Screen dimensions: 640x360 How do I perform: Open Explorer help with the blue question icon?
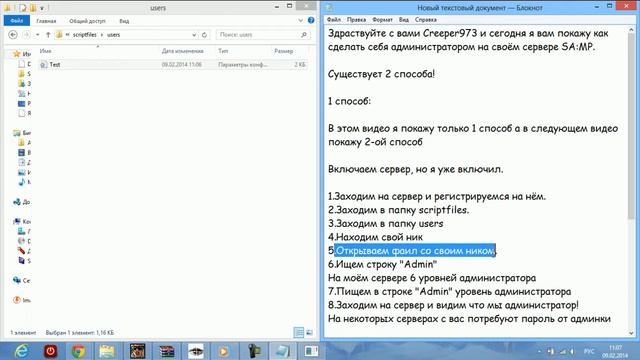[311, 20]
